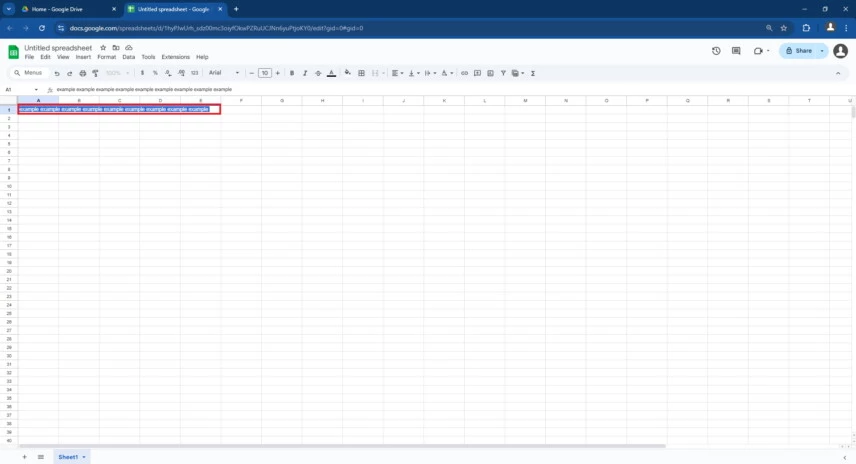
Task: Collapse the toolbar with the up chevron
Action: click(838, 73)
